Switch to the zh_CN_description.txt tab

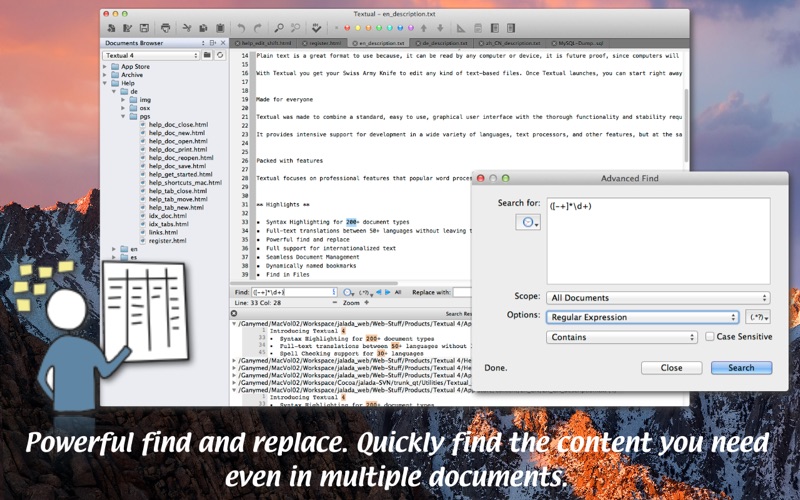pyautogui.click(x=510, y=43)
